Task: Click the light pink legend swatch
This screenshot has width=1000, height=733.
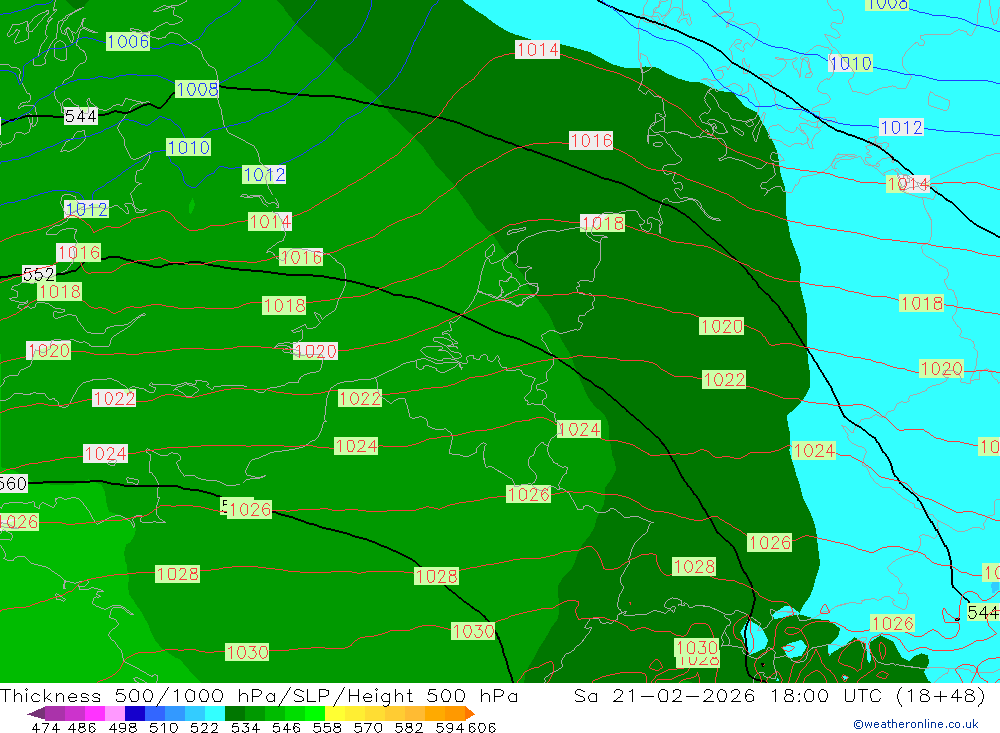Action: point(115,713)
